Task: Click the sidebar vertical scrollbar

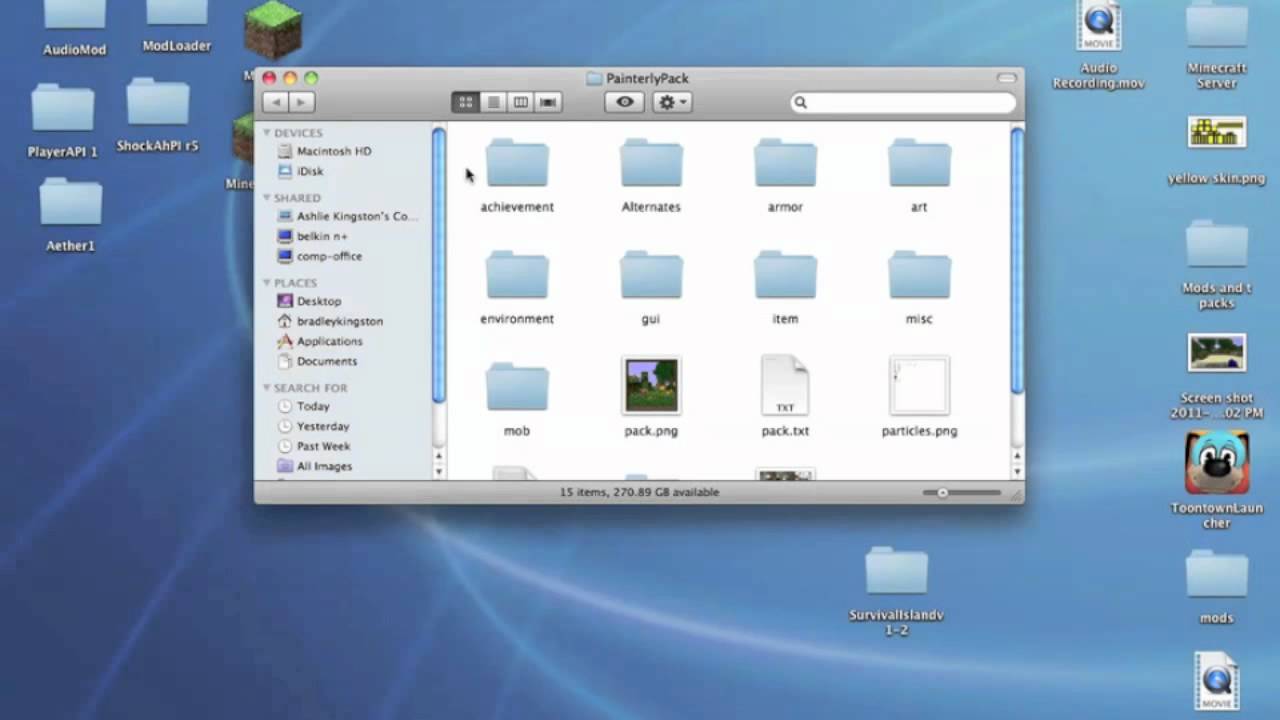Action: click(x=438, y=265)
